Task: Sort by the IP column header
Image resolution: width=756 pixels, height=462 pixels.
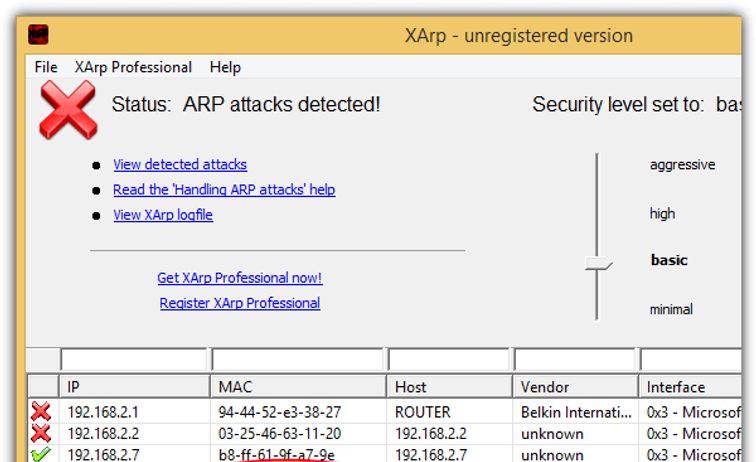Action: (x=133, y=387)
